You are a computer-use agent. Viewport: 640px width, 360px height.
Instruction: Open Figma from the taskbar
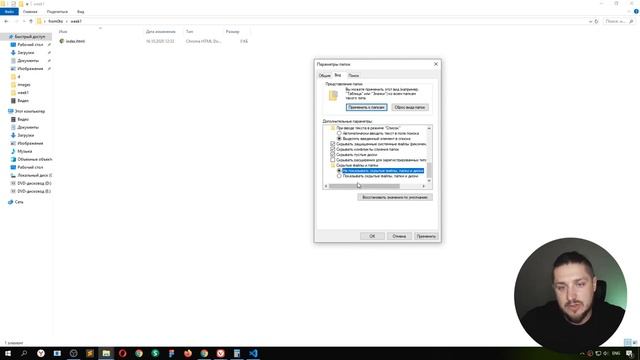[x=171, y=353]
